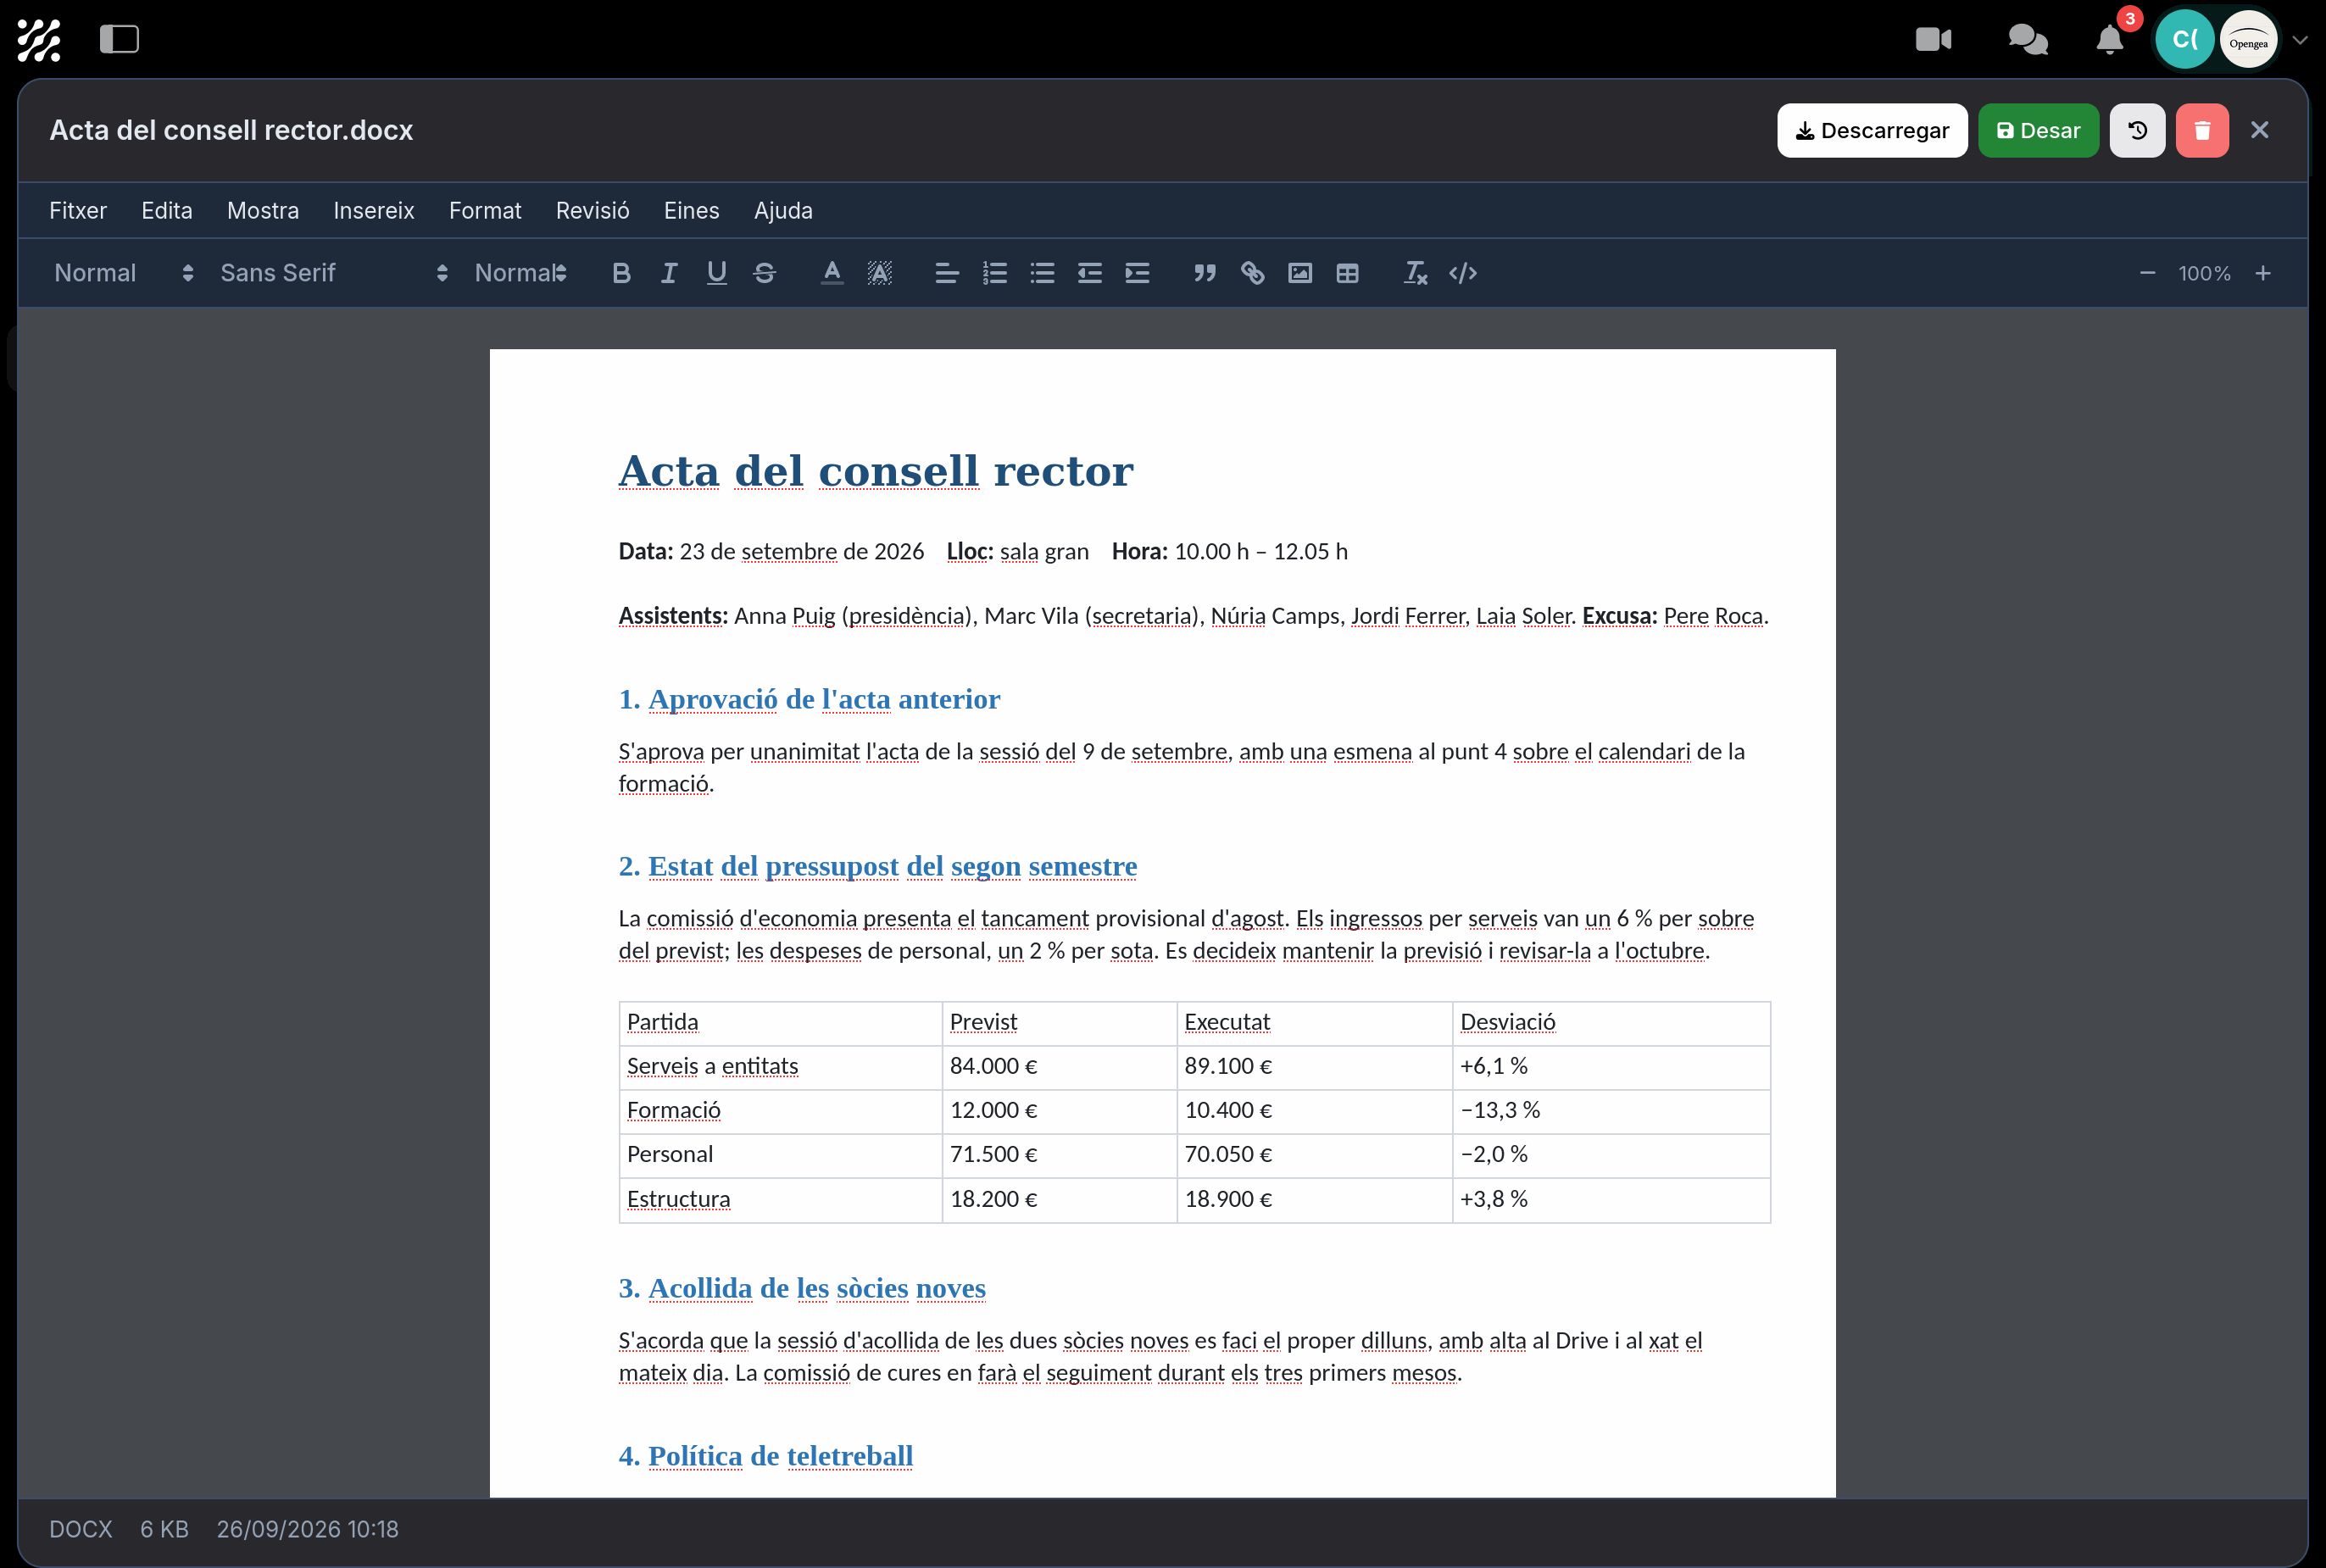The width and height of the screenshot is (2326, 1568).
Task: Open the Insereix menu
Action: tap(373, 210)
